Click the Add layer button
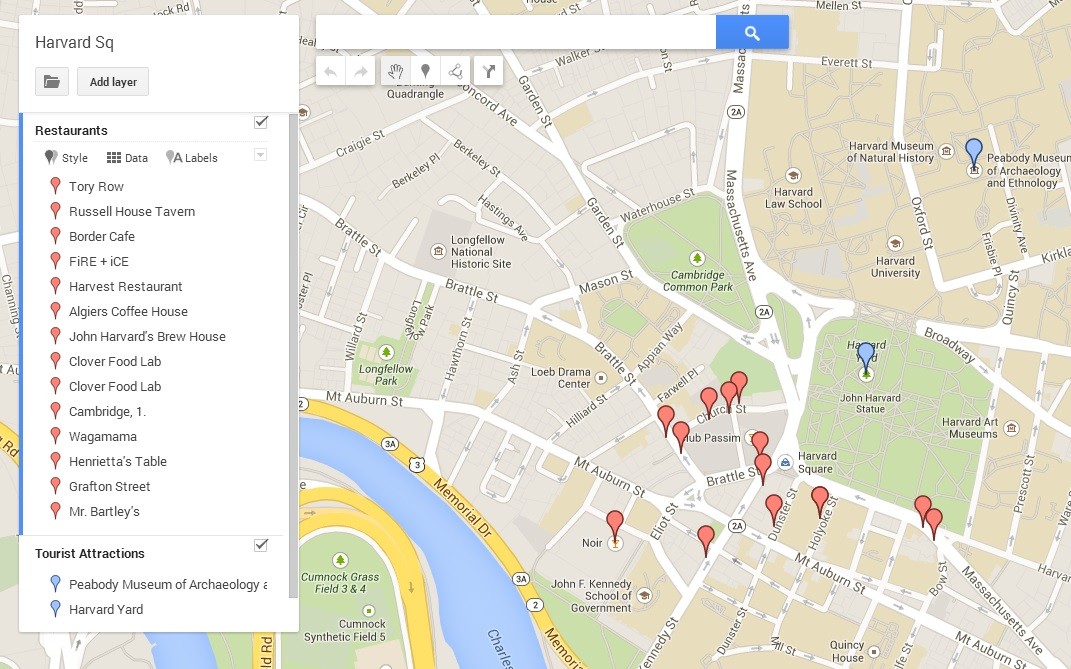1071x669 pixels. (113, 82)
